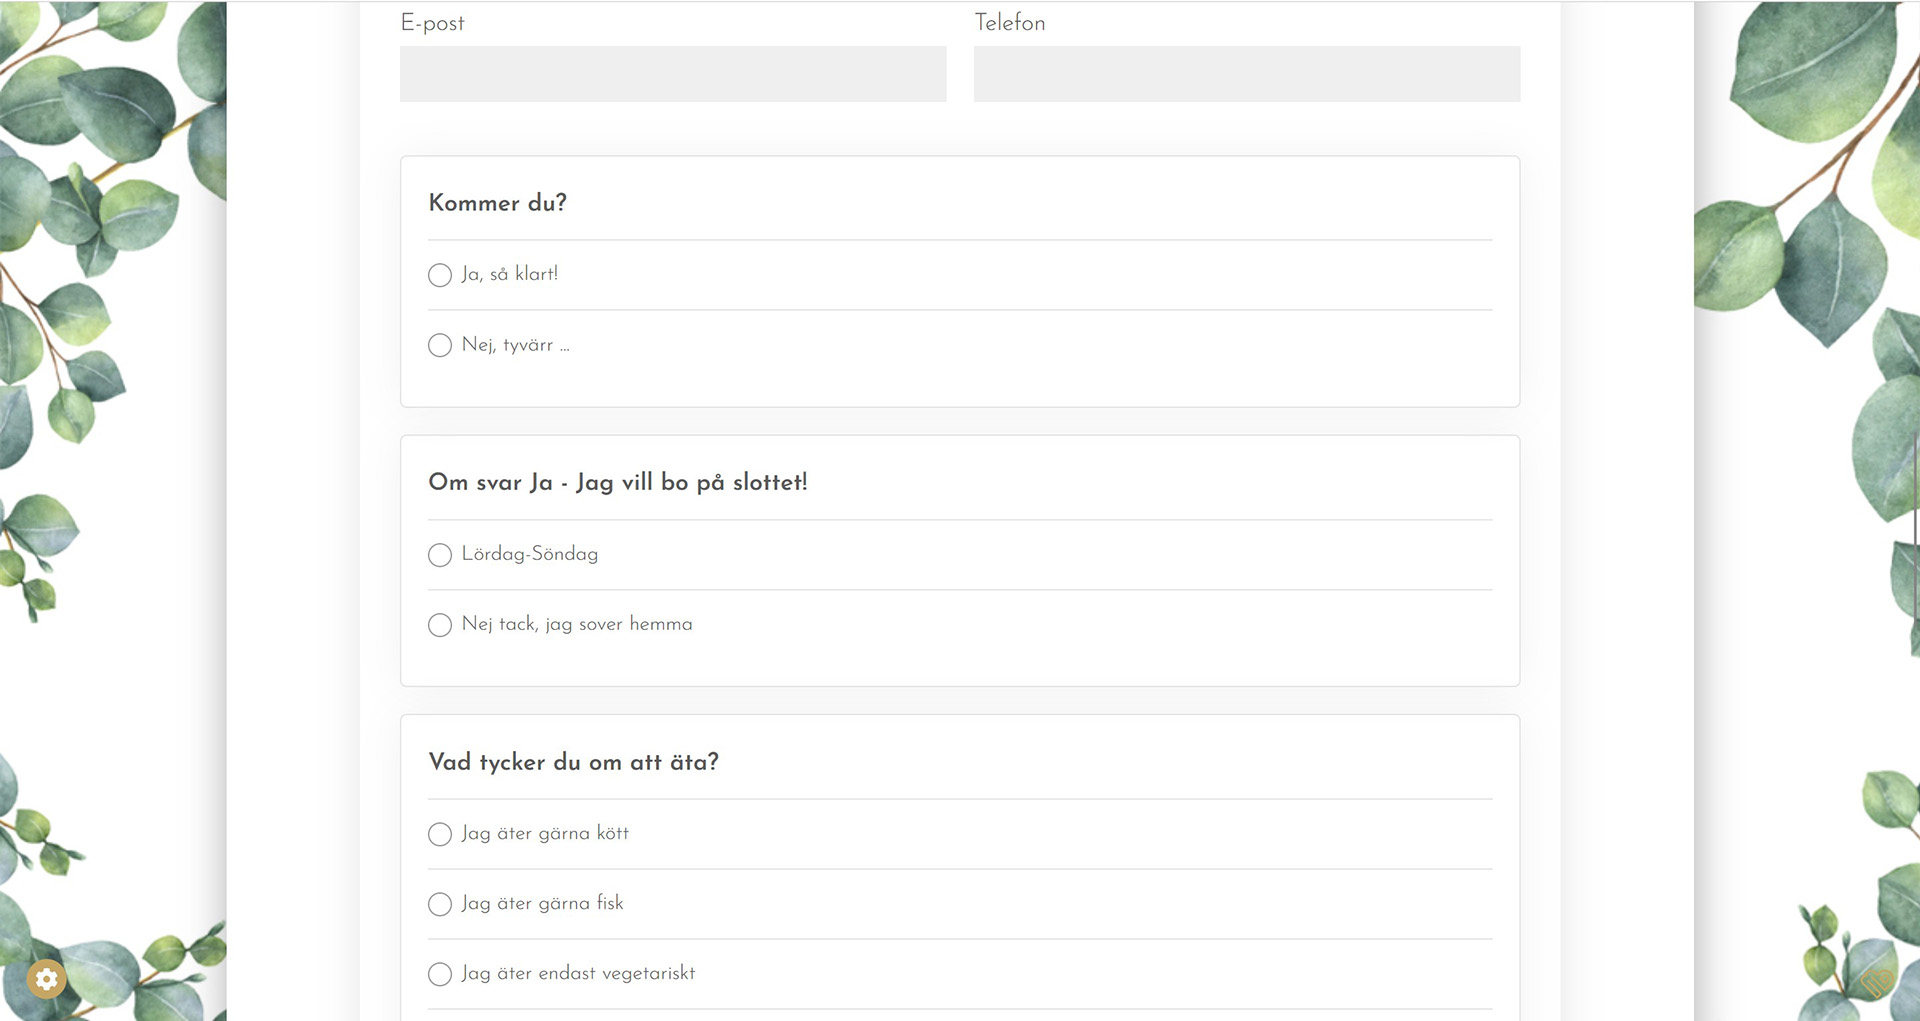Viewport: 1920px width, 1021px height.
Task: Select the "Ja, så klart!" radio button
Action: (440, 275)
